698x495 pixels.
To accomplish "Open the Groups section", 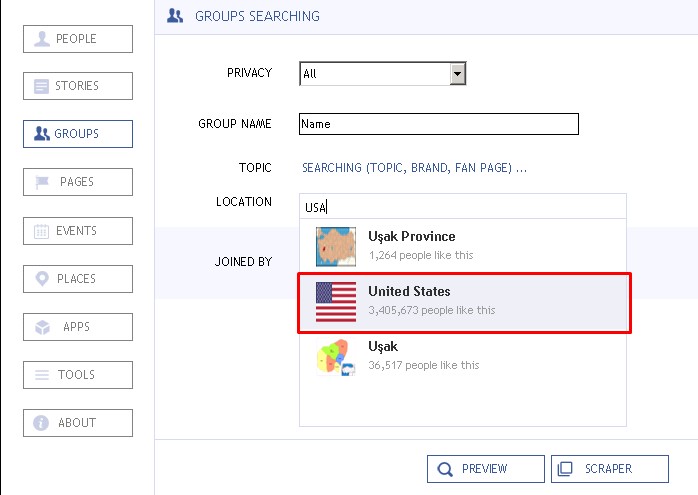I will tap(78, 134).
